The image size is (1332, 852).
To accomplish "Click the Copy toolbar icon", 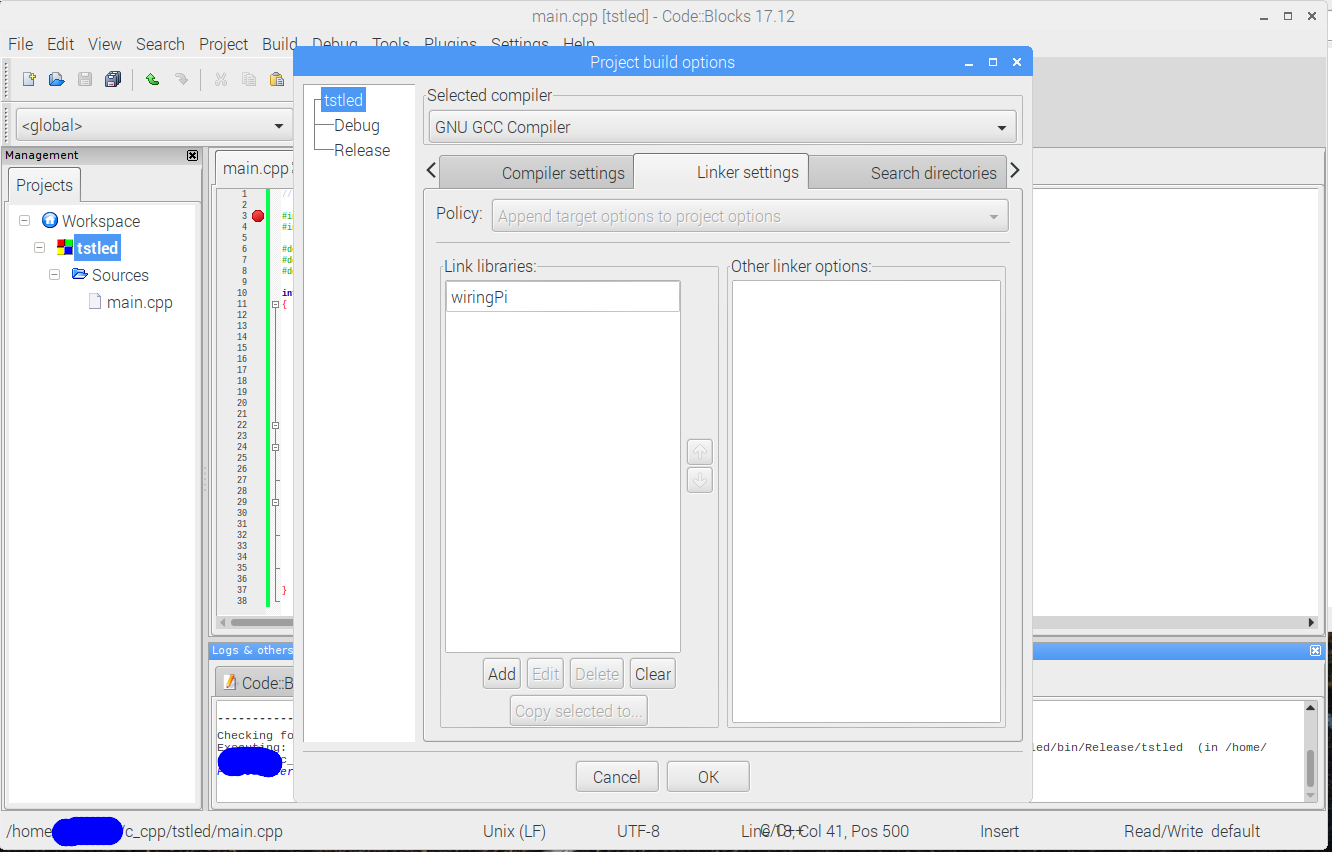I will 249,79.
